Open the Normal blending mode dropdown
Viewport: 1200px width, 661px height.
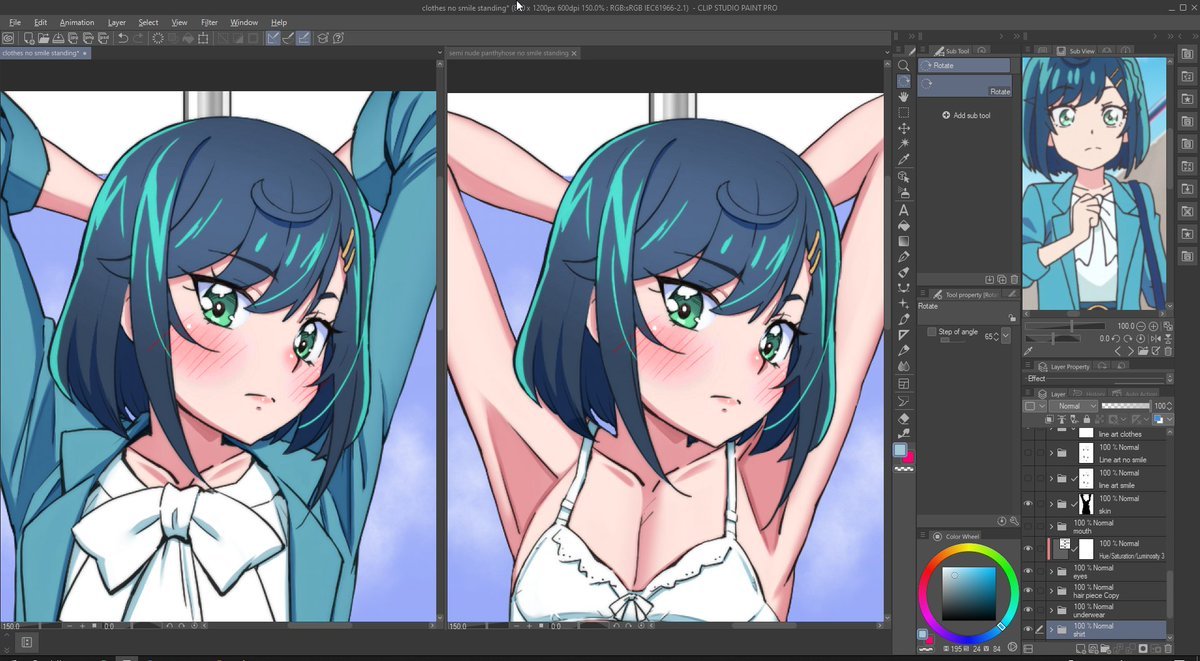(x=1073, y=407)
